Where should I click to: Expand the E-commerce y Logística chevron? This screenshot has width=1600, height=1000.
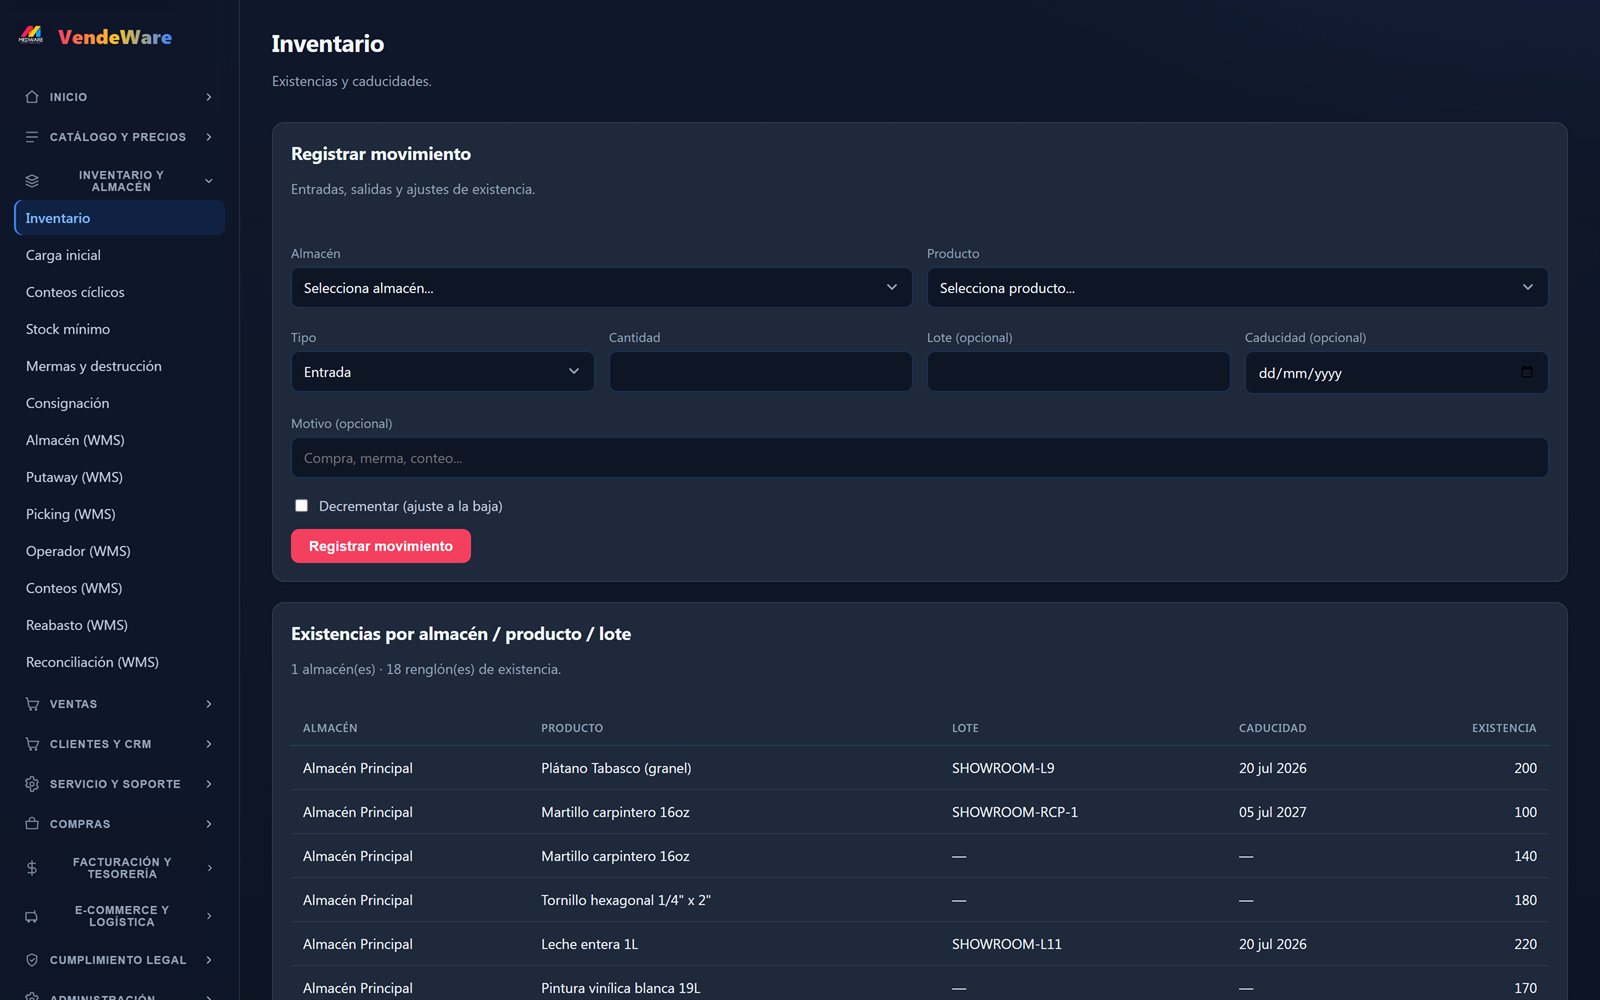tap(209, 916)
